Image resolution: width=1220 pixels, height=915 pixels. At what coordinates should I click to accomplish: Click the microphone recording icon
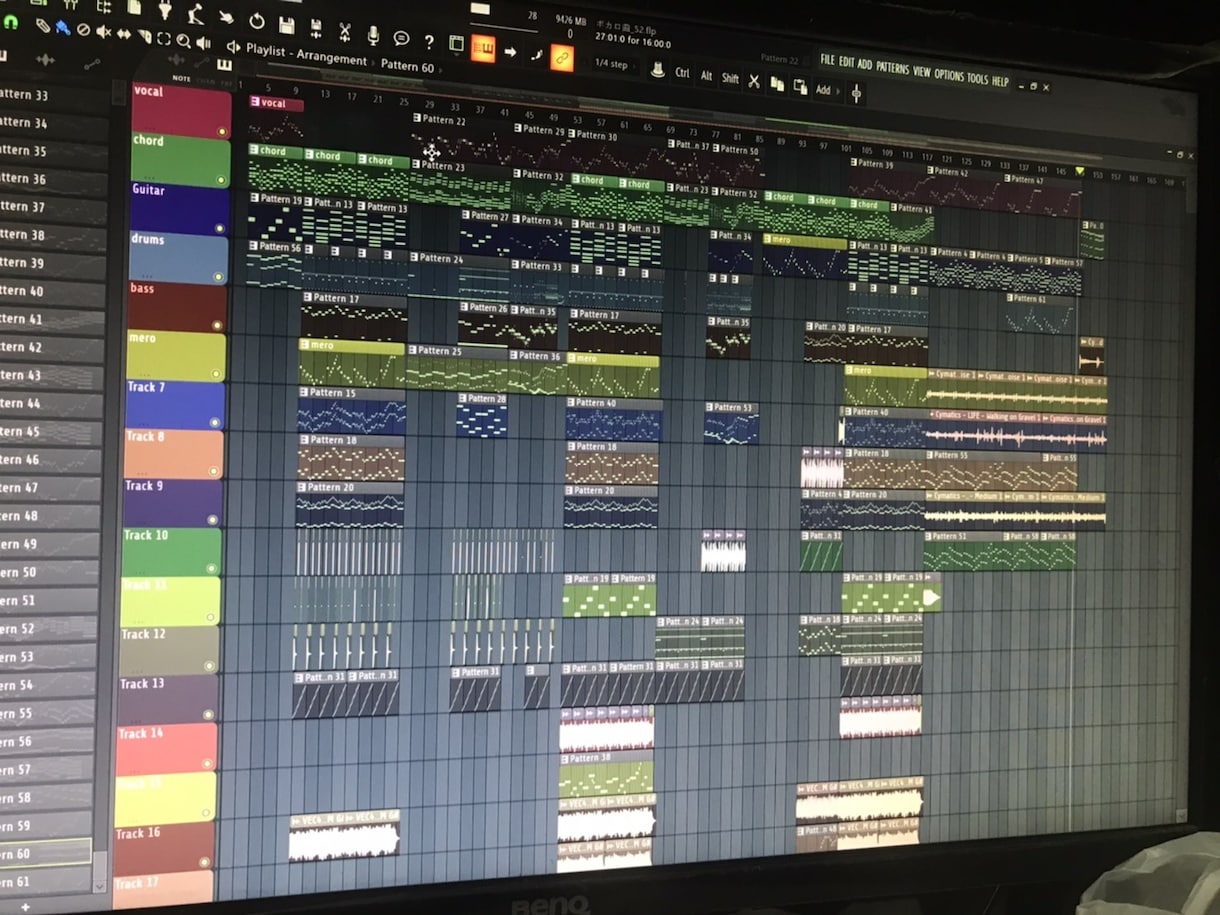click(x=373, y=35)
